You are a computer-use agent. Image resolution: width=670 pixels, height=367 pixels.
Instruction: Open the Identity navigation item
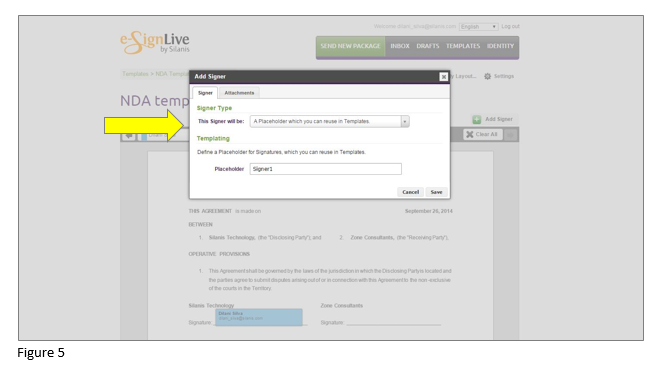[x=500, y=46]
